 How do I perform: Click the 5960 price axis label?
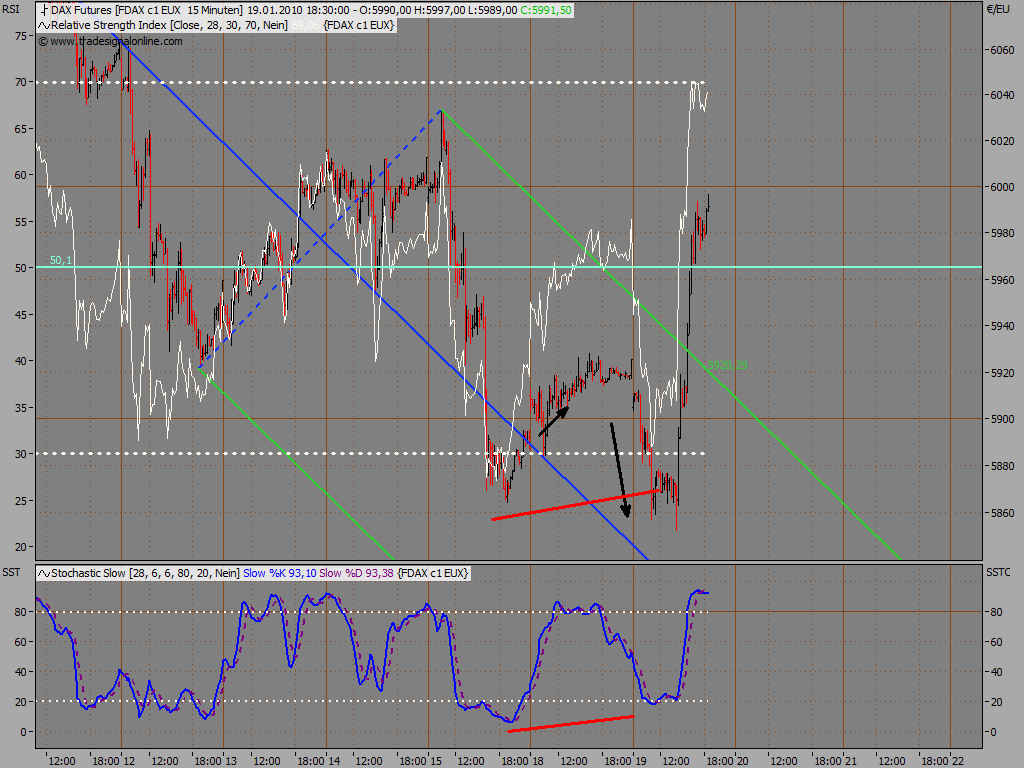pos(1001,280)
